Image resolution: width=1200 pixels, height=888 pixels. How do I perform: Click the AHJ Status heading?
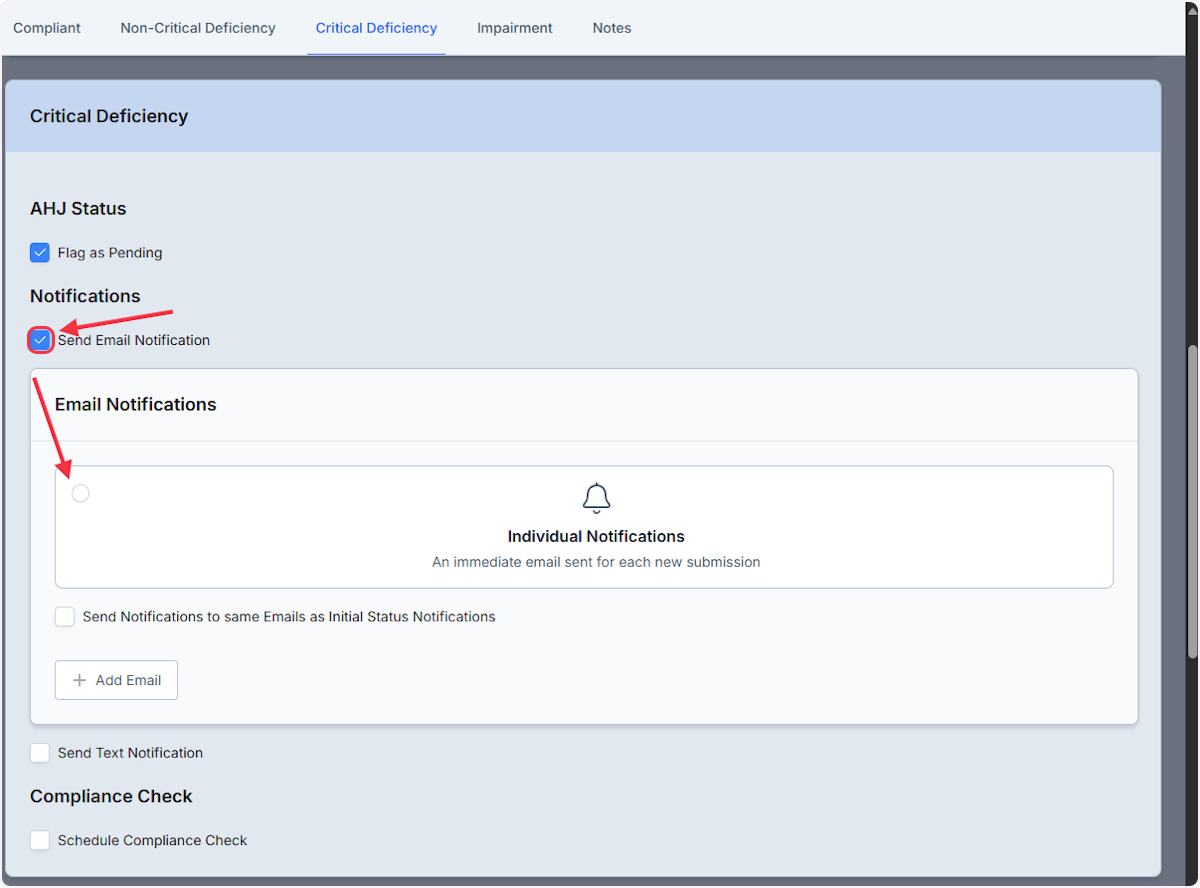pyautogui.click(x=78, y=209)
